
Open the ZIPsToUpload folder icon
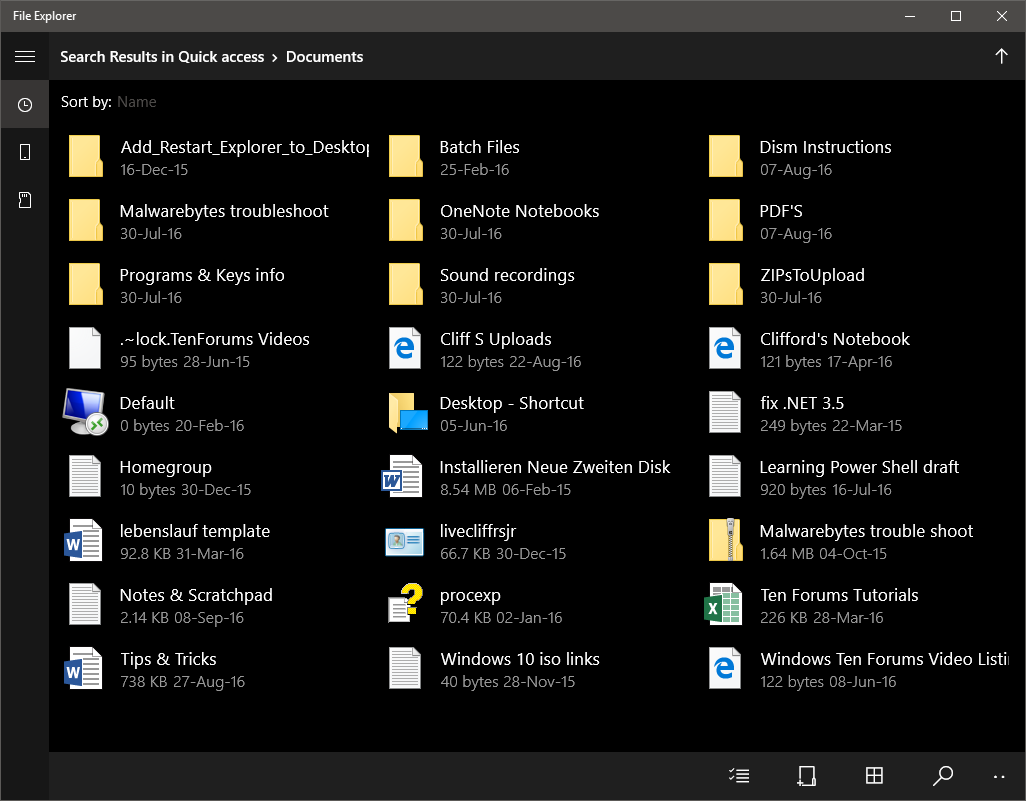click(x=726, y=285)
